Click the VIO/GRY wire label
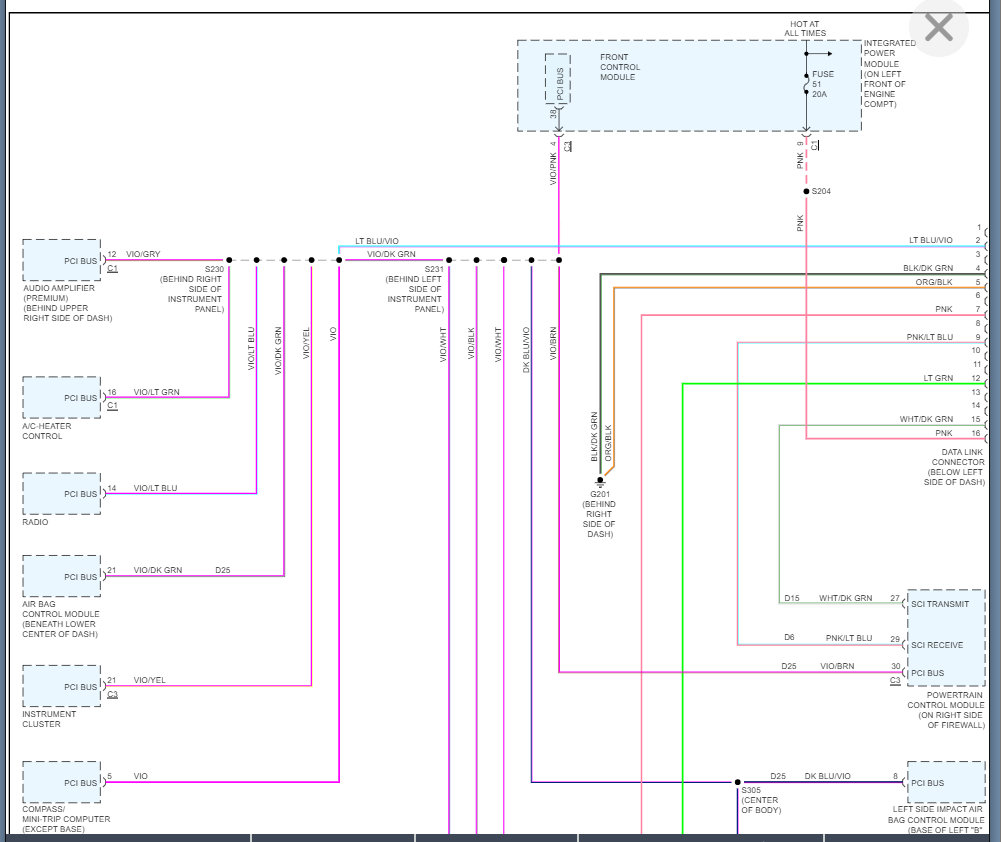The image size is (1001, 842). tap(143, 254)
